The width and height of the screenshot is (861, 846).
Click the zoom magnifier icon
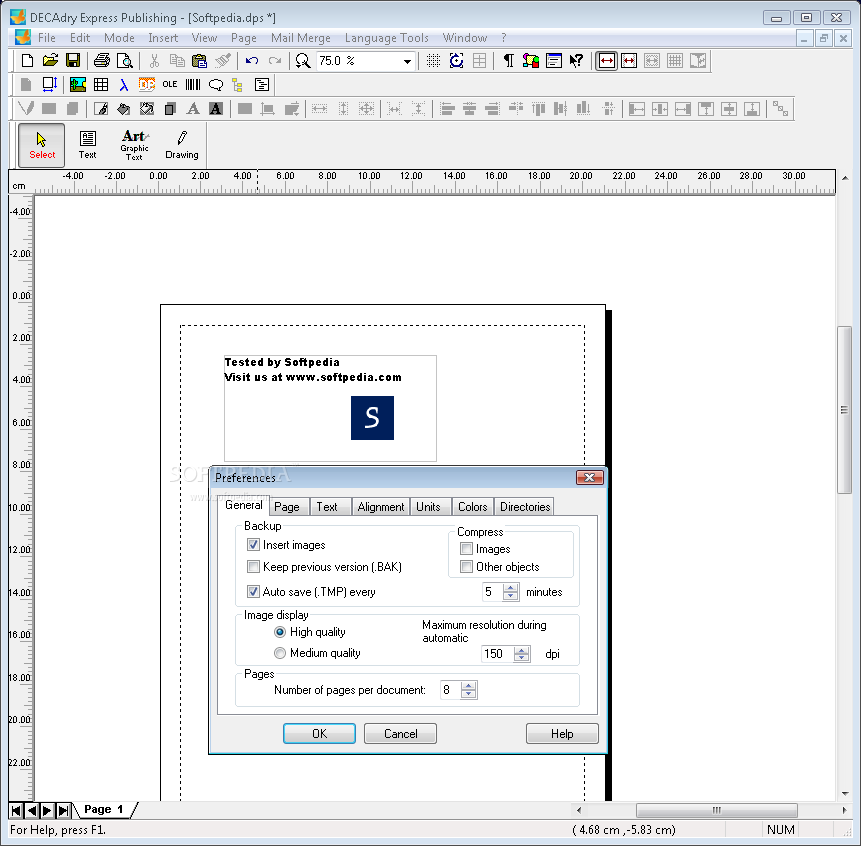pyautogui.click(x=303, y=60)
